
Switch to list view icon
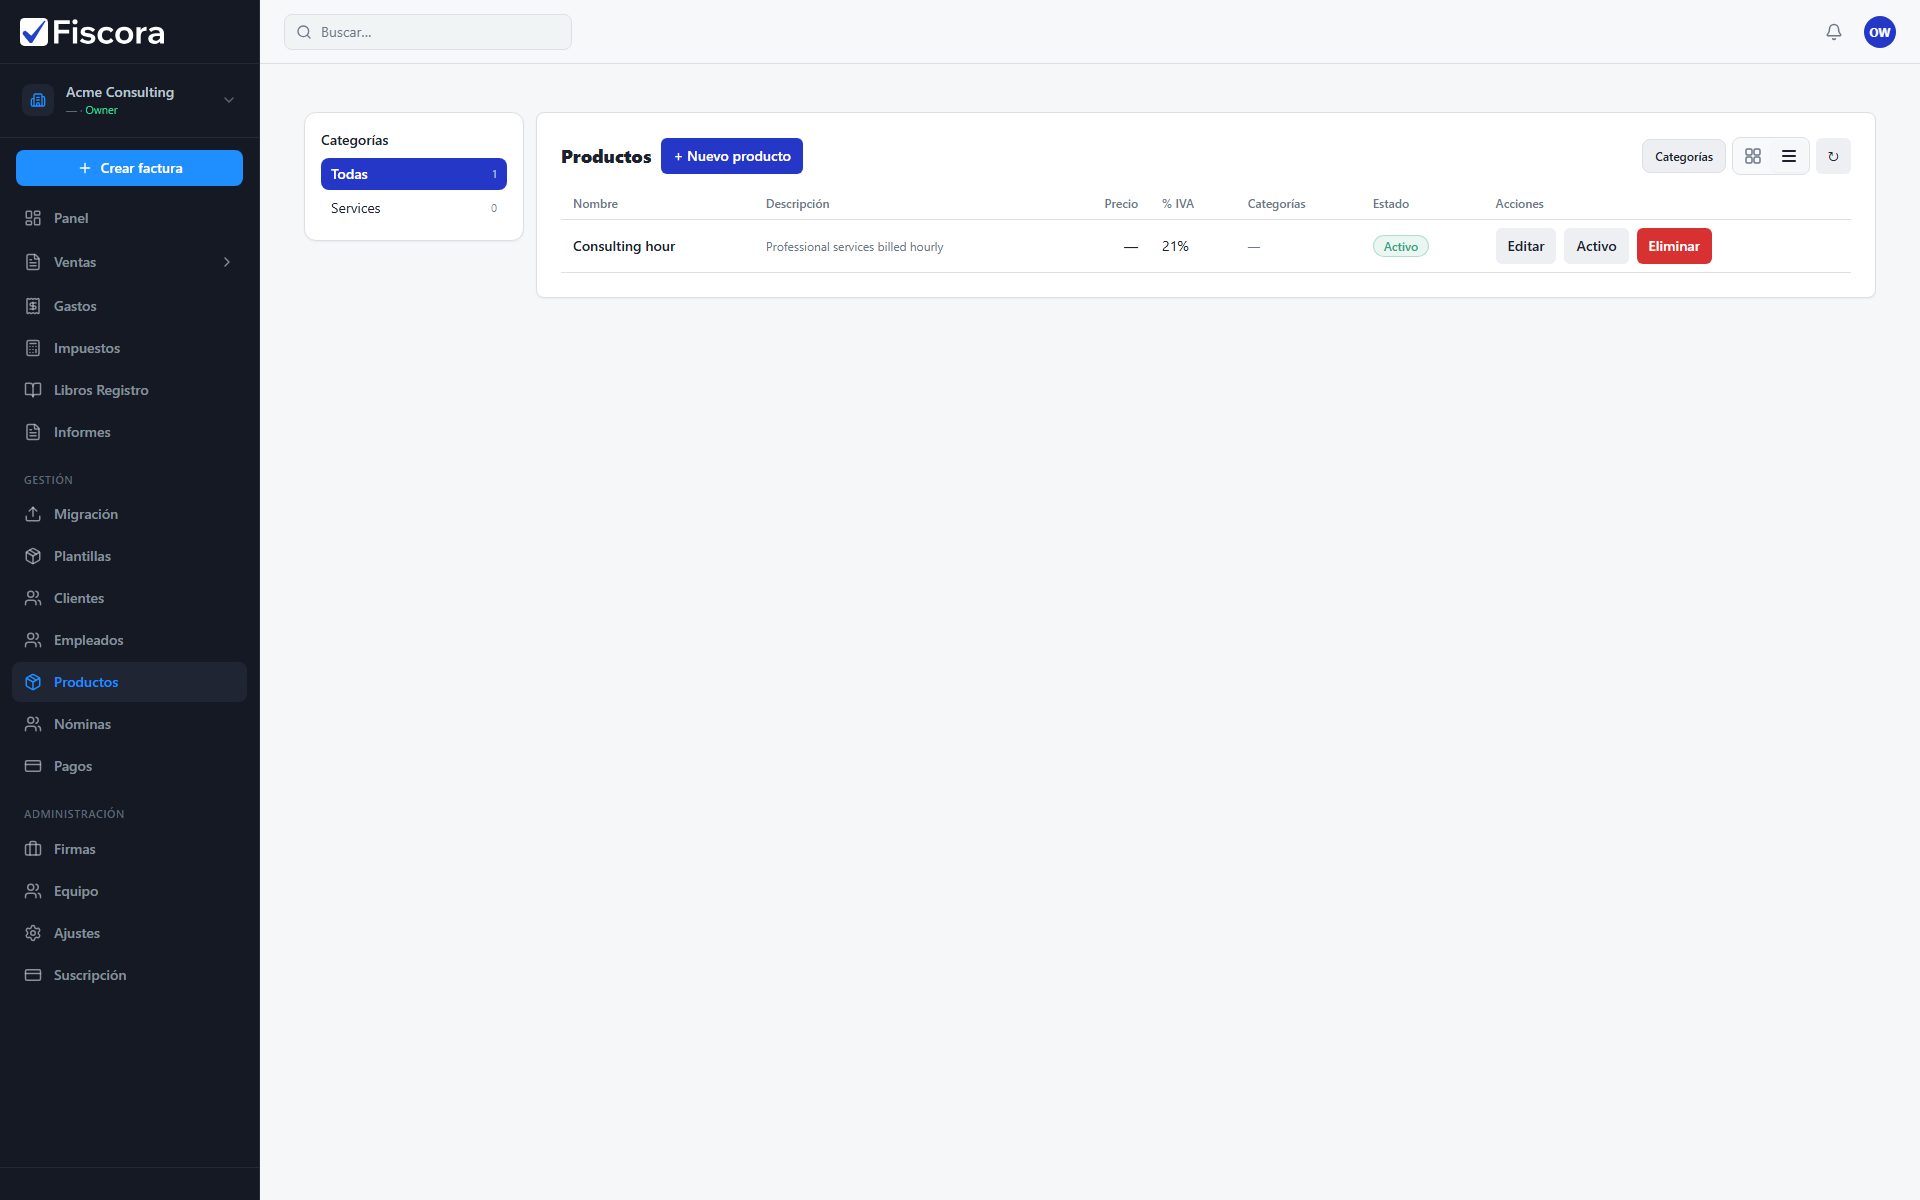point(1789,156)
